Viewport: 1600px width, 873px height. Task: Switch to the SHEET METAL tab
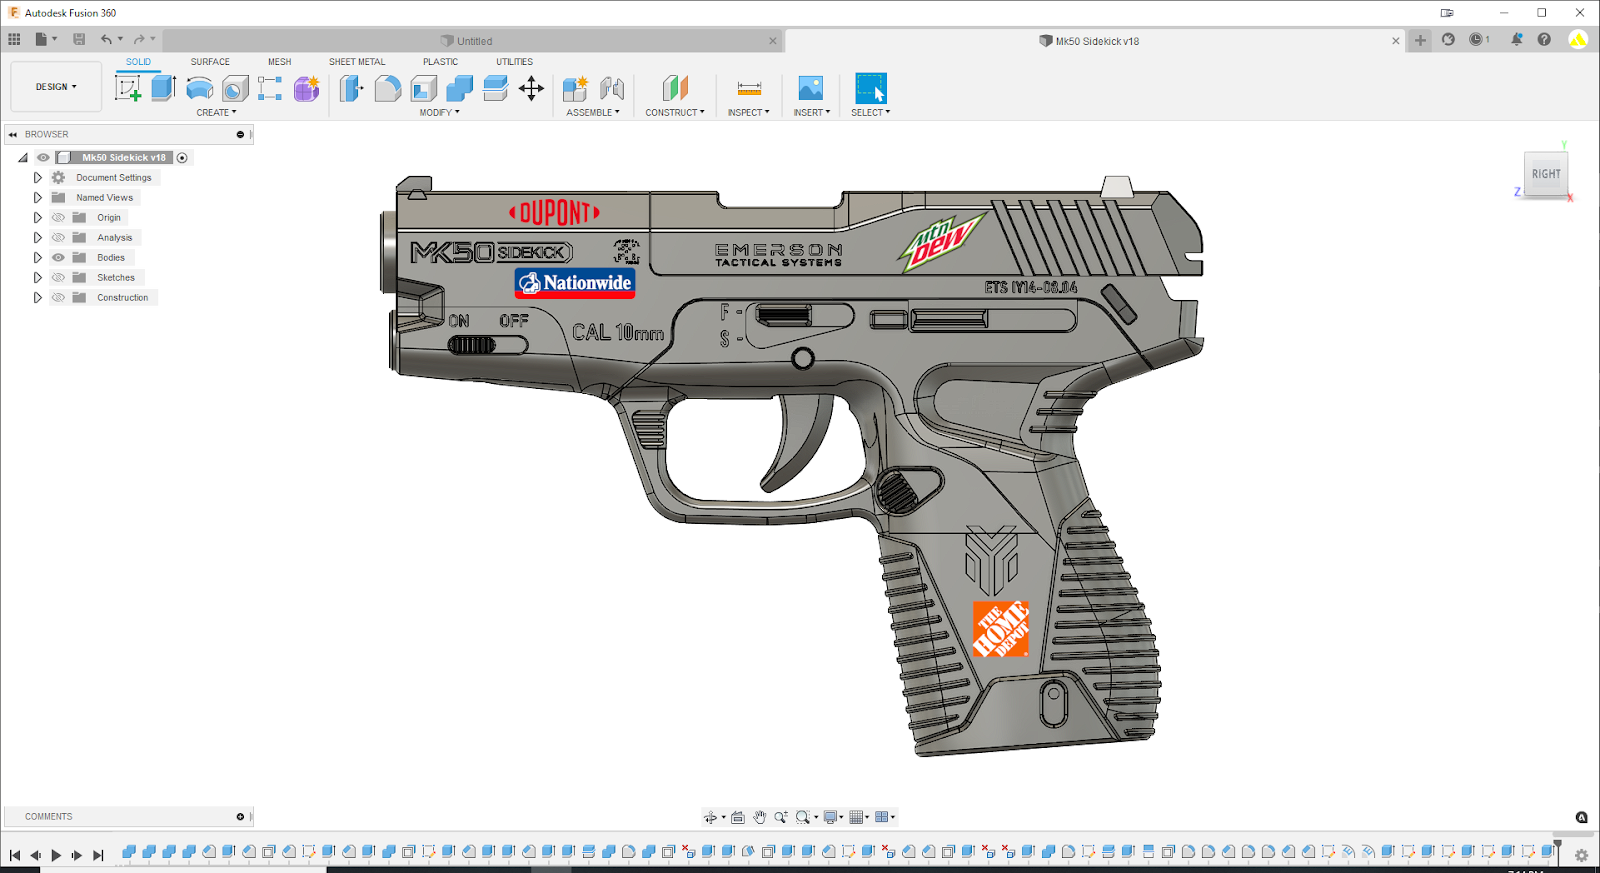coord(357,62)
